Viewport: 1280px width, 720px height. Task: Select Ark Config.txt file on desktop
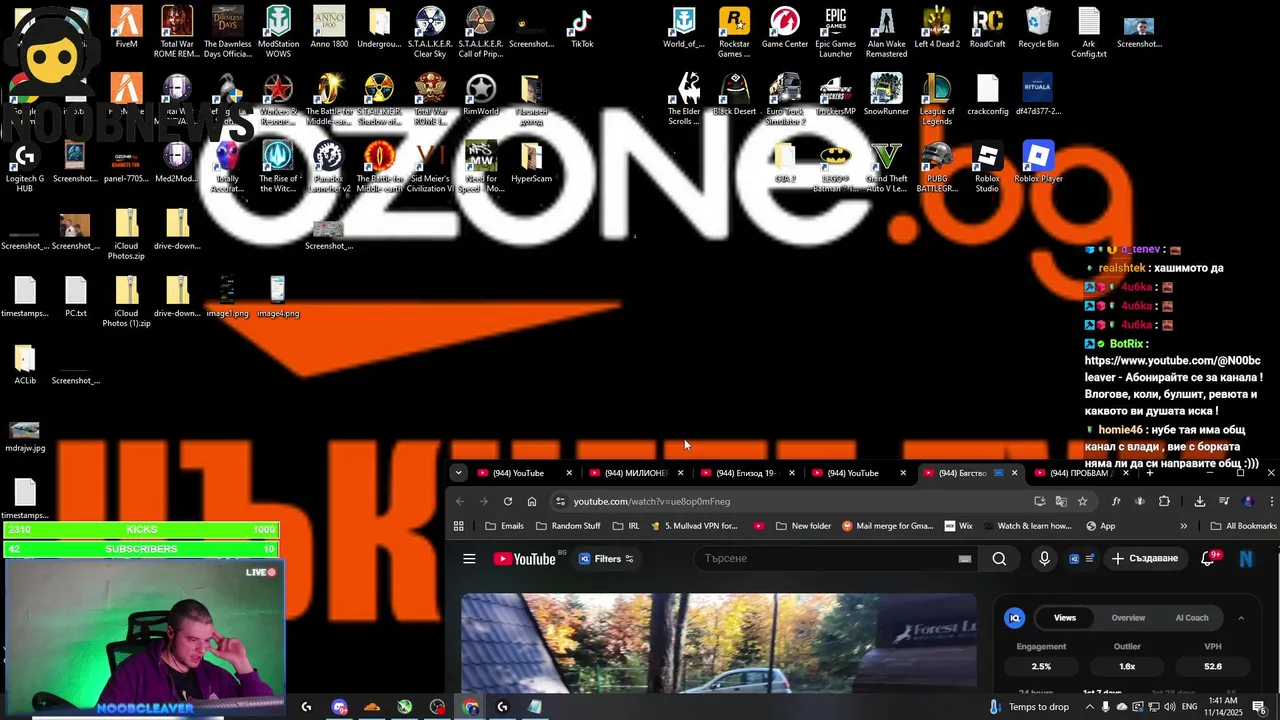(1089, 32)
